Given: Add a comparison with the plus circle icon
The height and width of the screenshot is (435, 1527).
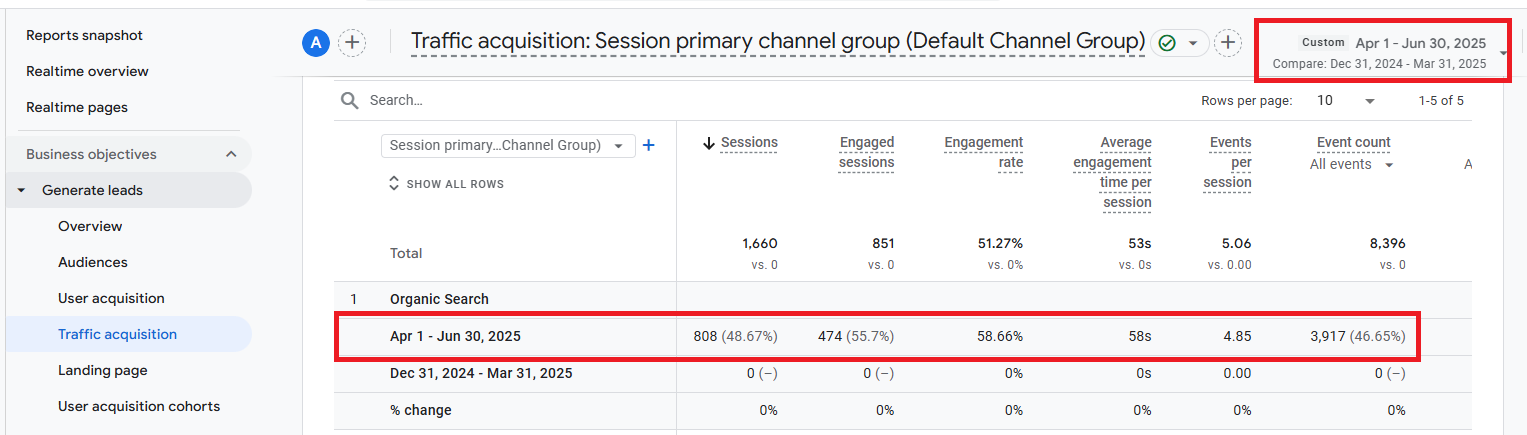Looking at the screenshot, I should point(352,42).
